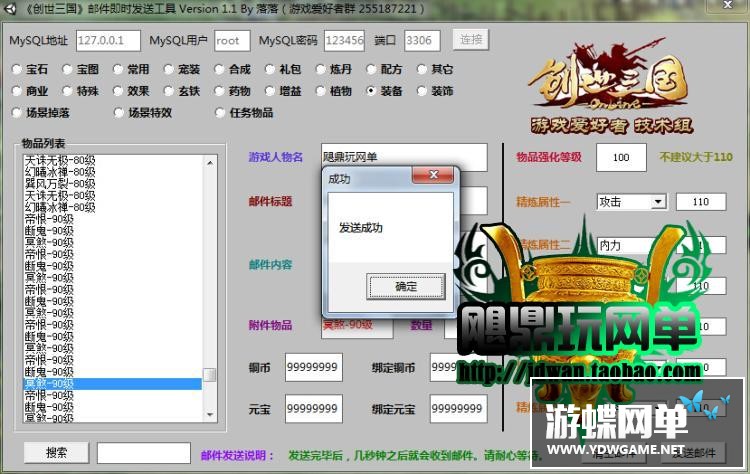The image size is (750, 474).
Task: Open the 精炼属性二 combo box showing 内力
Action: coord(631,245)
